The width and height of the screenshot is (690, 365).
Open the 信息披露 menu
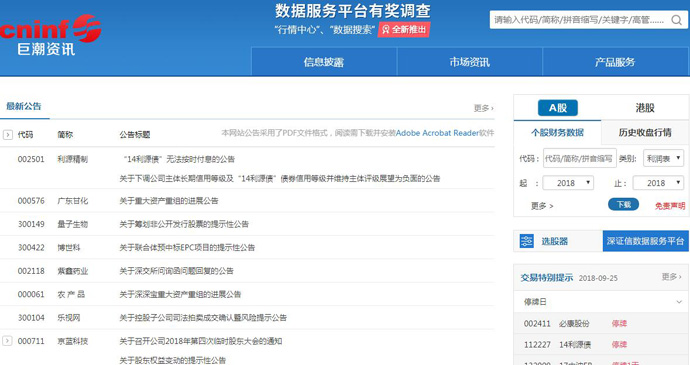tap(324, 62)
